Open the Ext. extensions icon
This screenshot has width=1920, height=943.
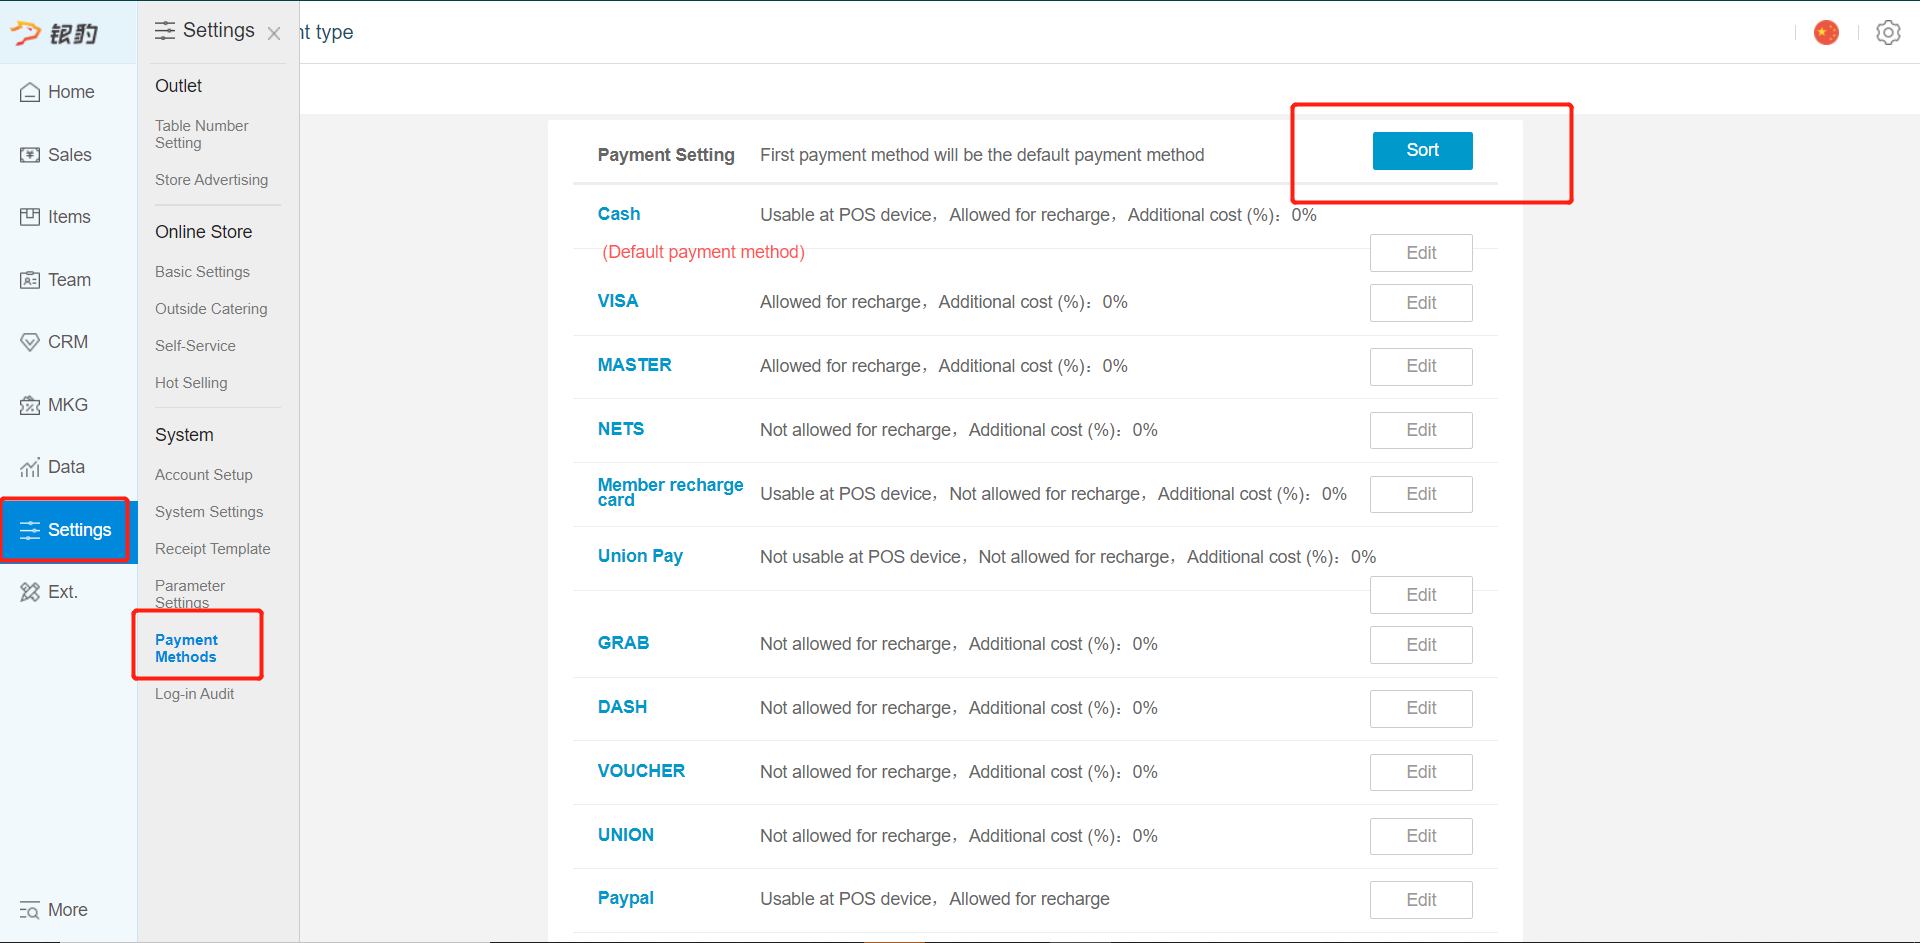point(30,592)
